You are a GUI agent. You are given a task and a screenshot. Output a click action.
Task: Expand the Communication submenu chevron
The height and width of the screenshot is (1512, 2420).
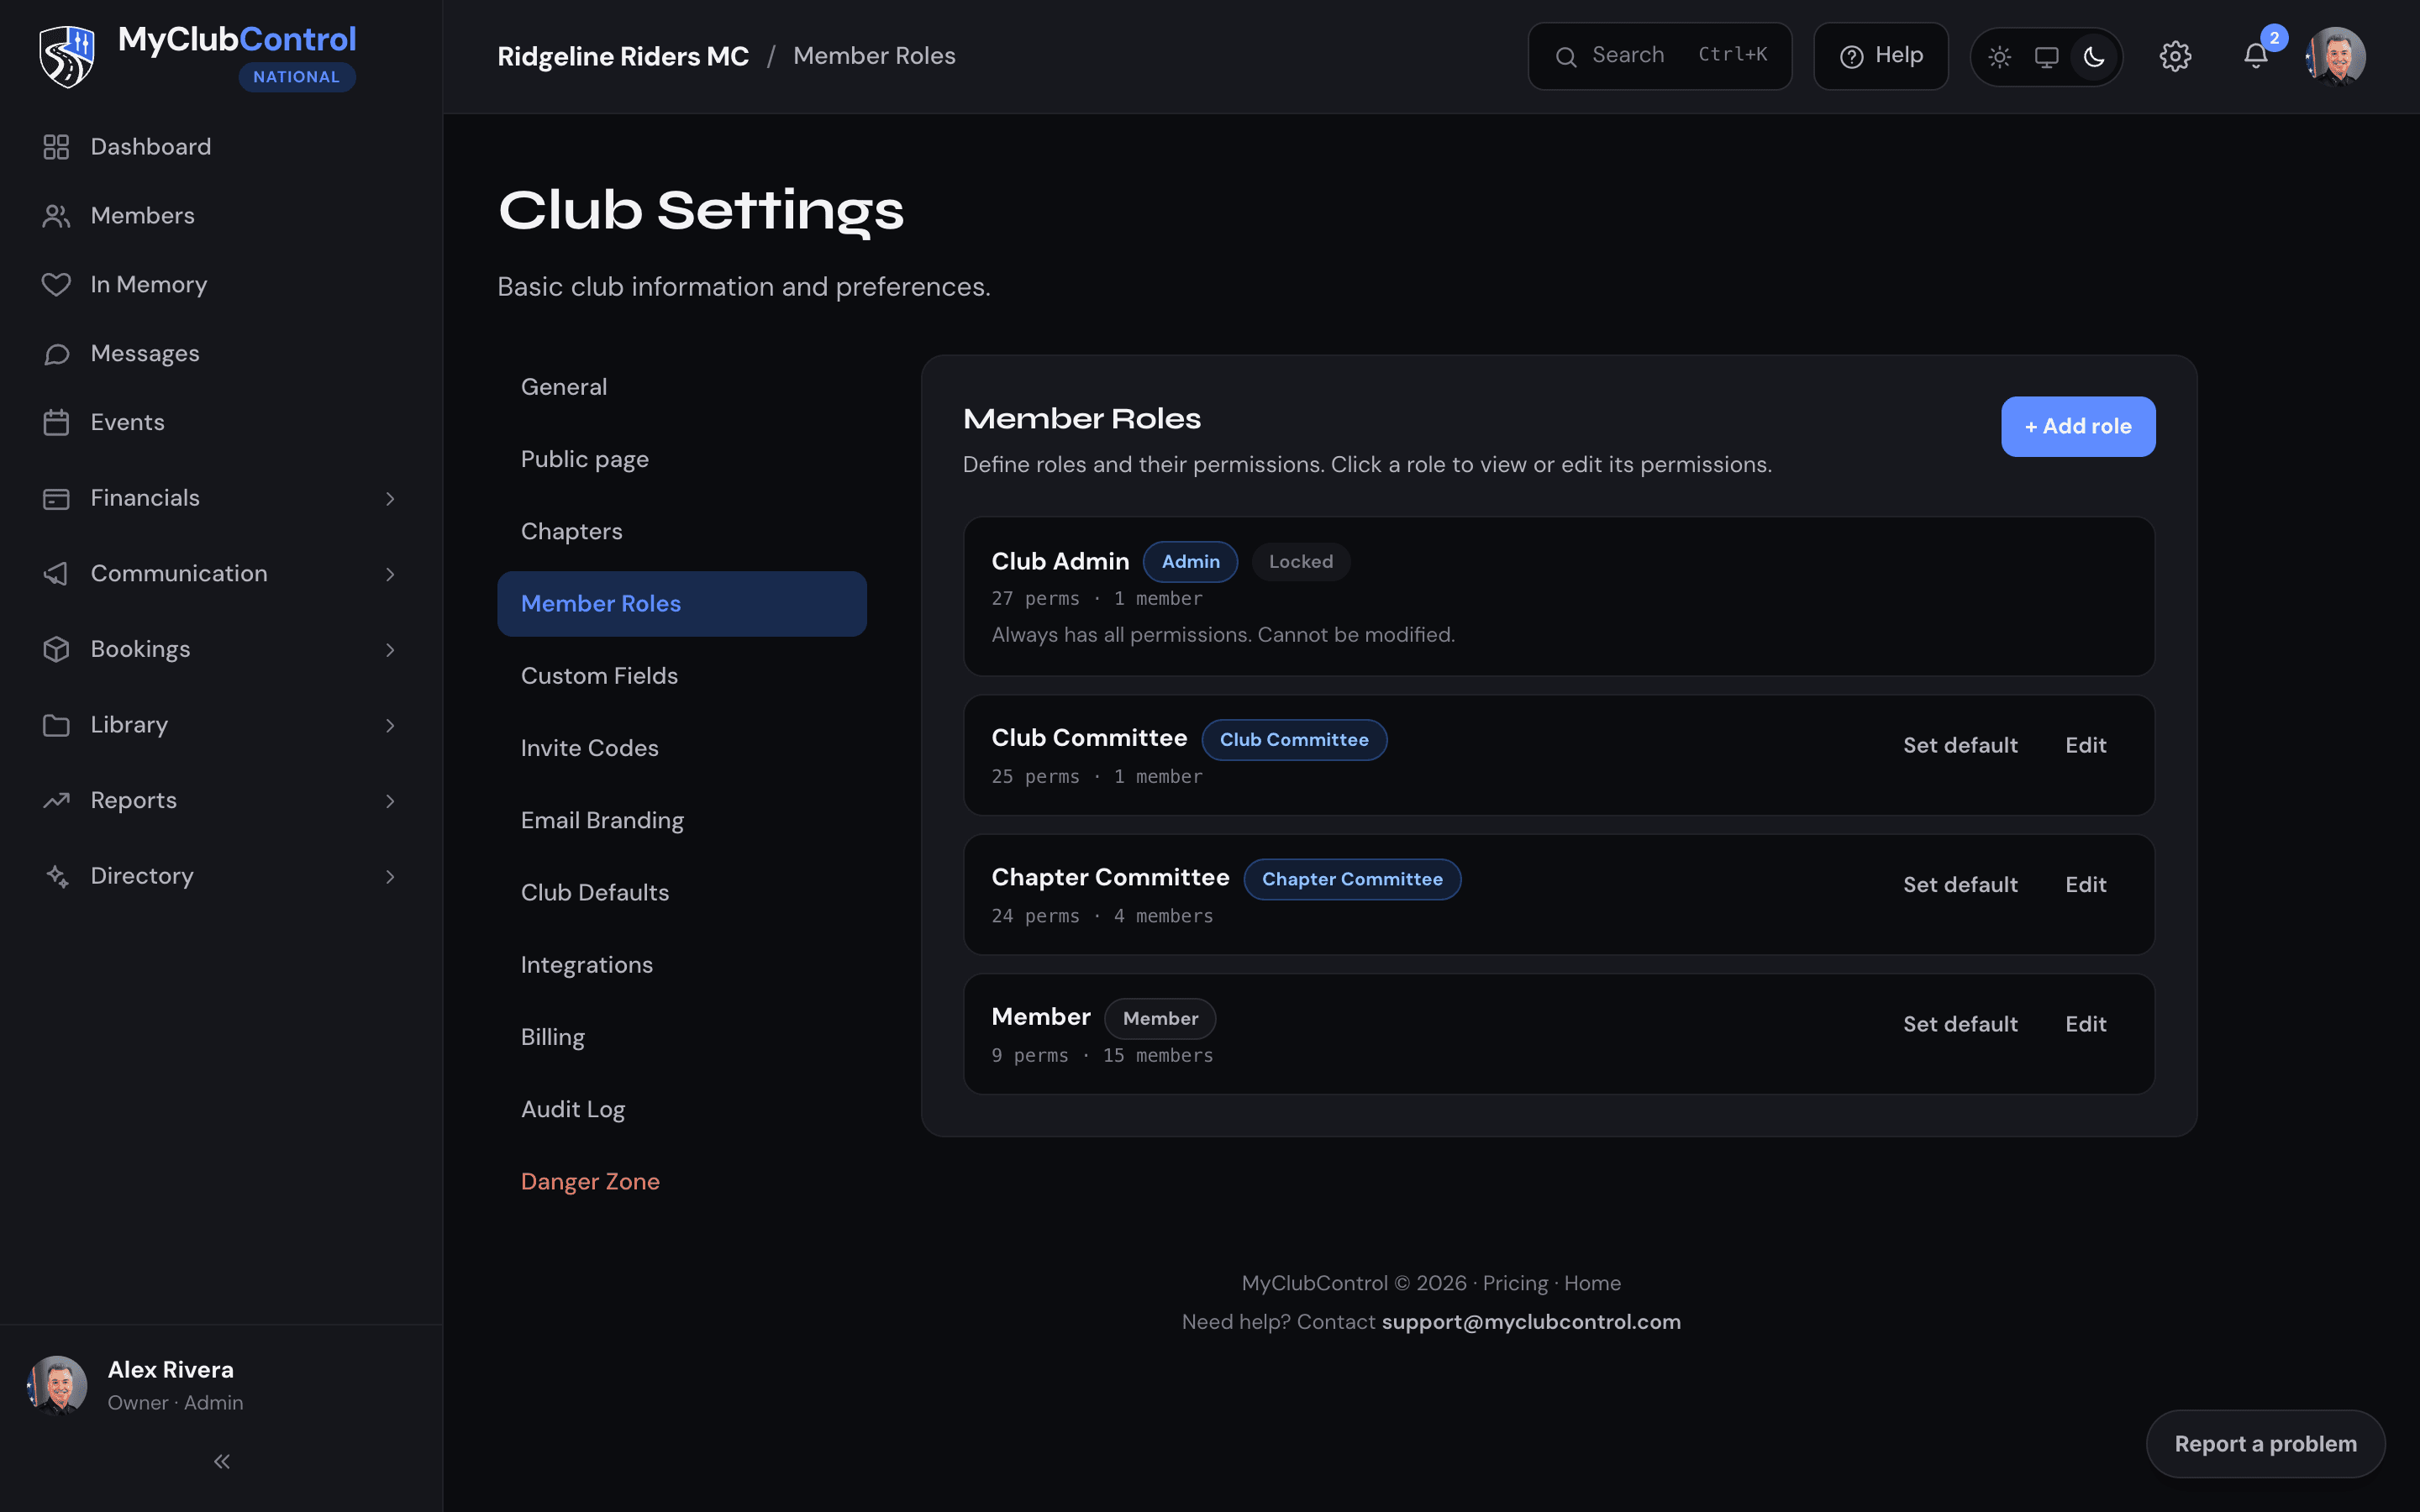(390, 574)
